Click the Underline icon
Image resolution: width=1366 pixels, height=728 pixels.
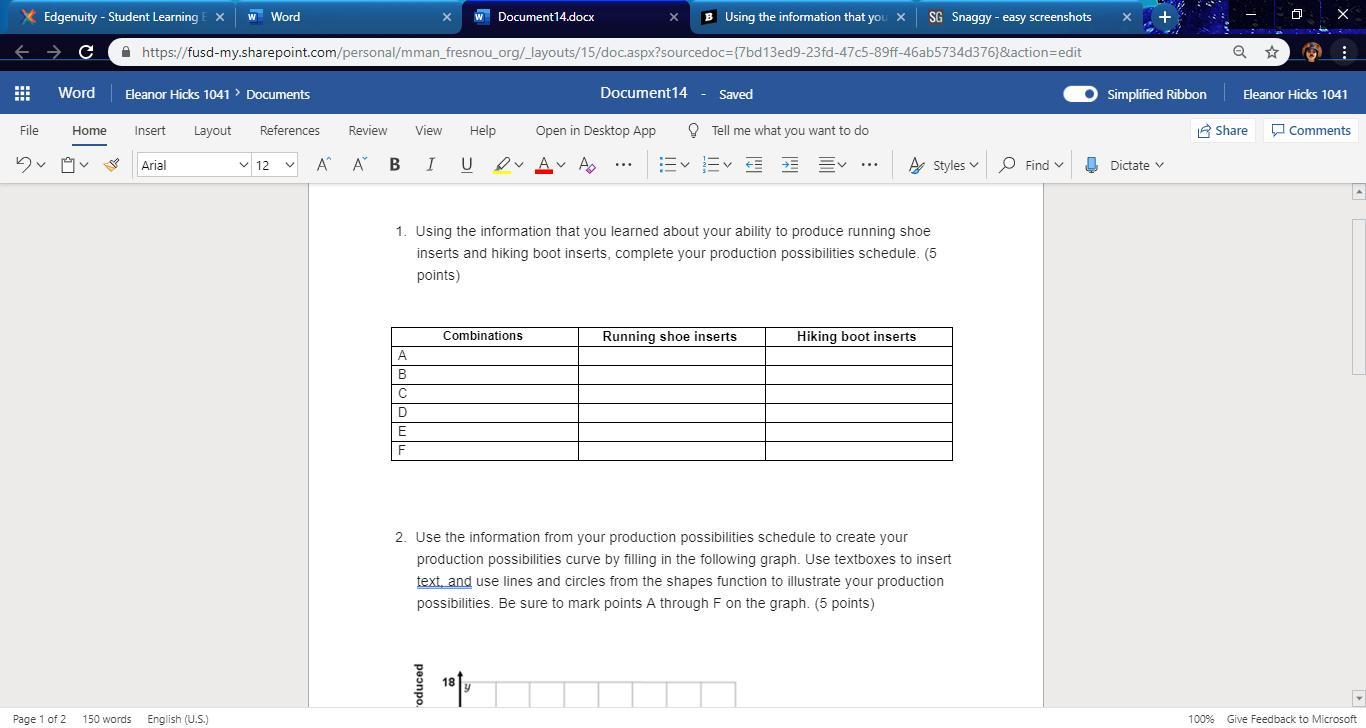[466, 165]
